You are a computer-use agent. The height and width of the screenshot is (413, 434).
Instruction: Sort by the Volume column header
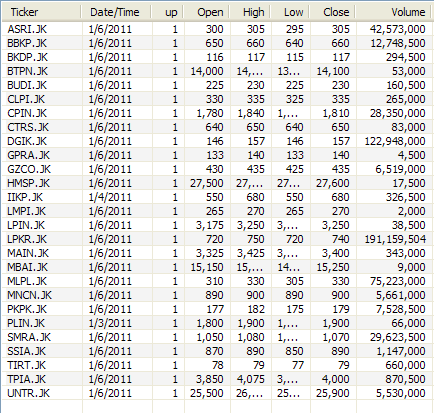pyautogui.click(x=393, y=12)
